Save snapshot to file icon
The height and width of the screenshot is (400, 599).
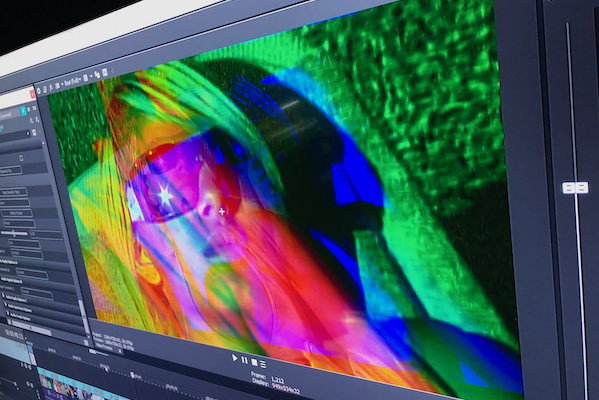(105, 72)
